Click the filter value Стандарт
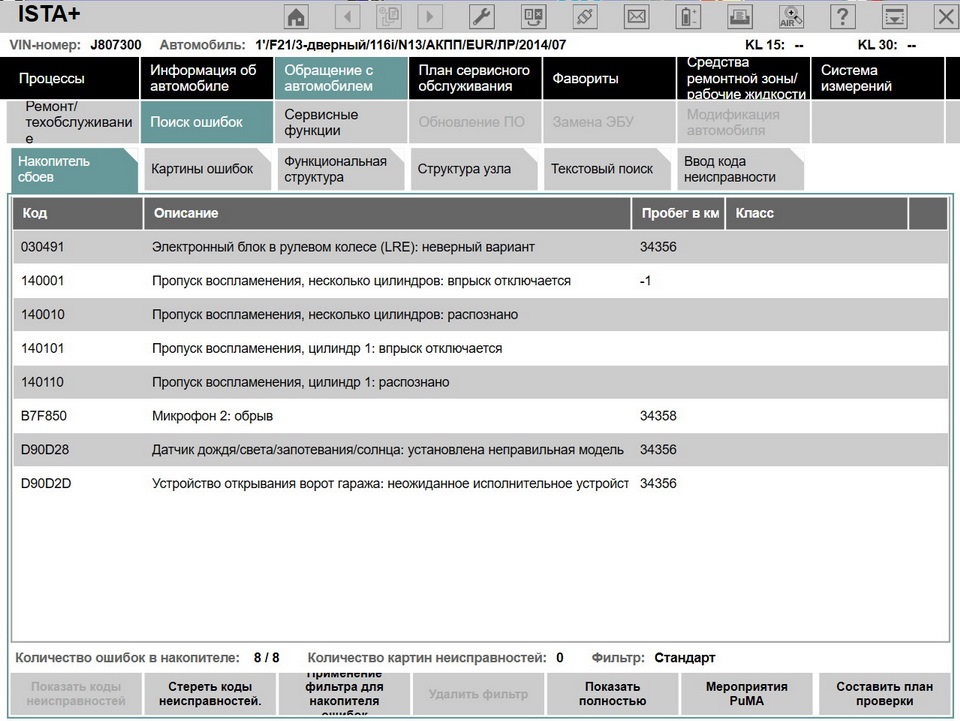Screen dimensions: 960x721 click(x=684, y=658)
